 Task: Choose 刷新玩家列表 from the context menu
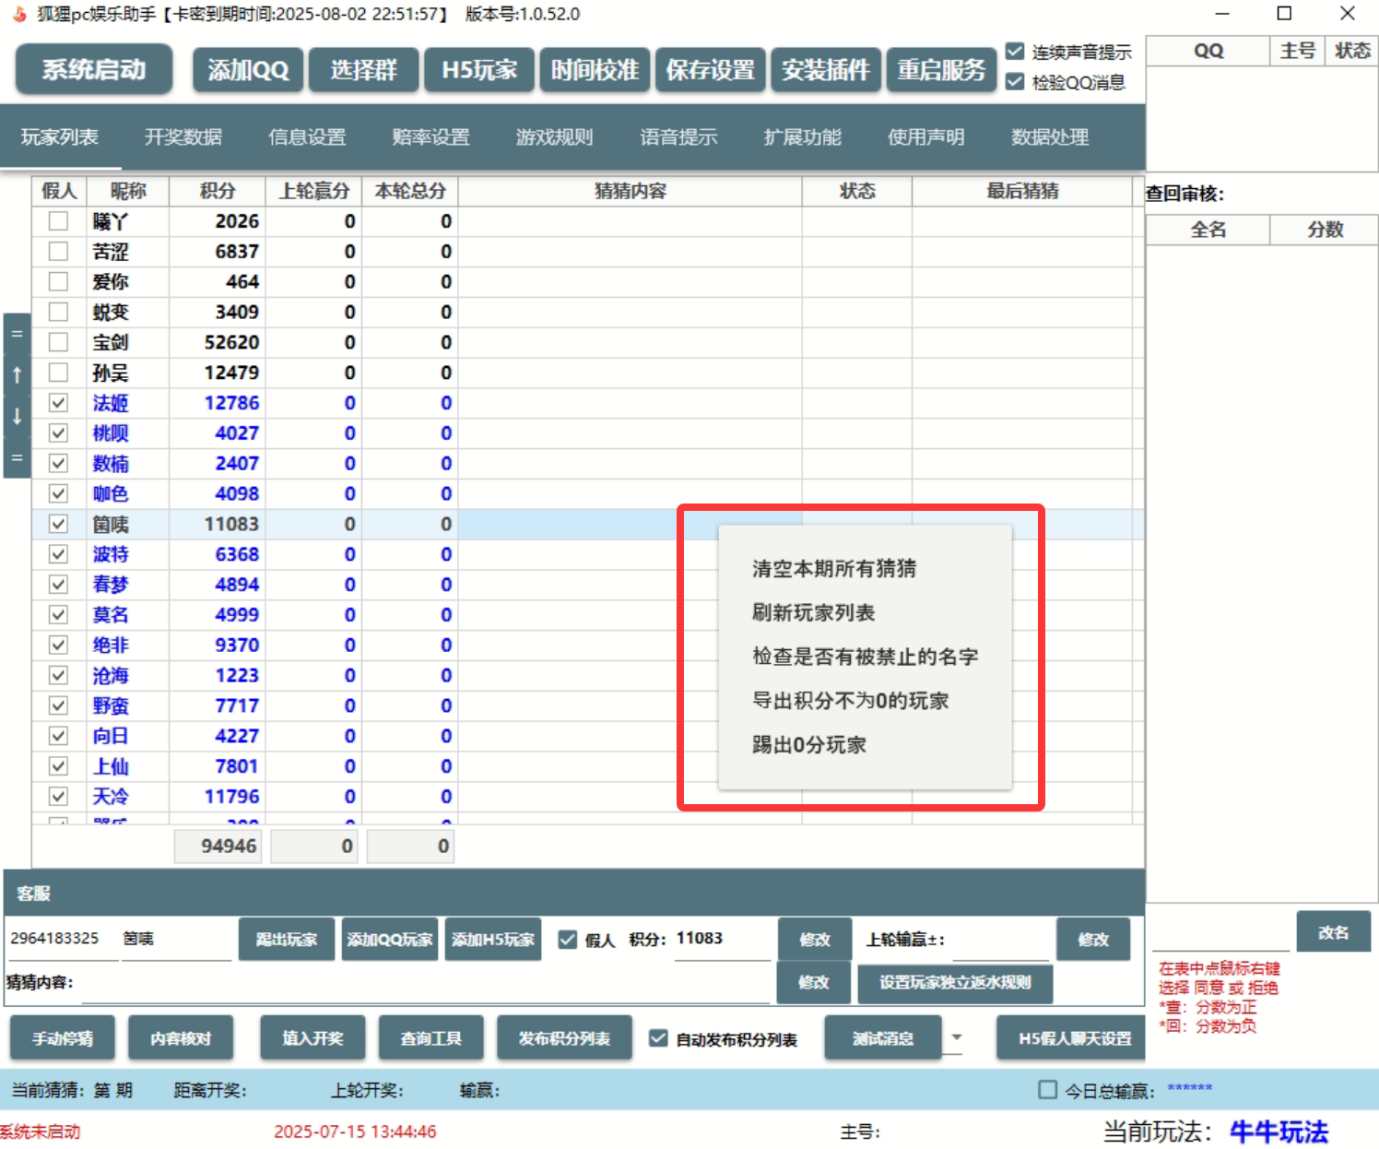[x=813, y=613]
